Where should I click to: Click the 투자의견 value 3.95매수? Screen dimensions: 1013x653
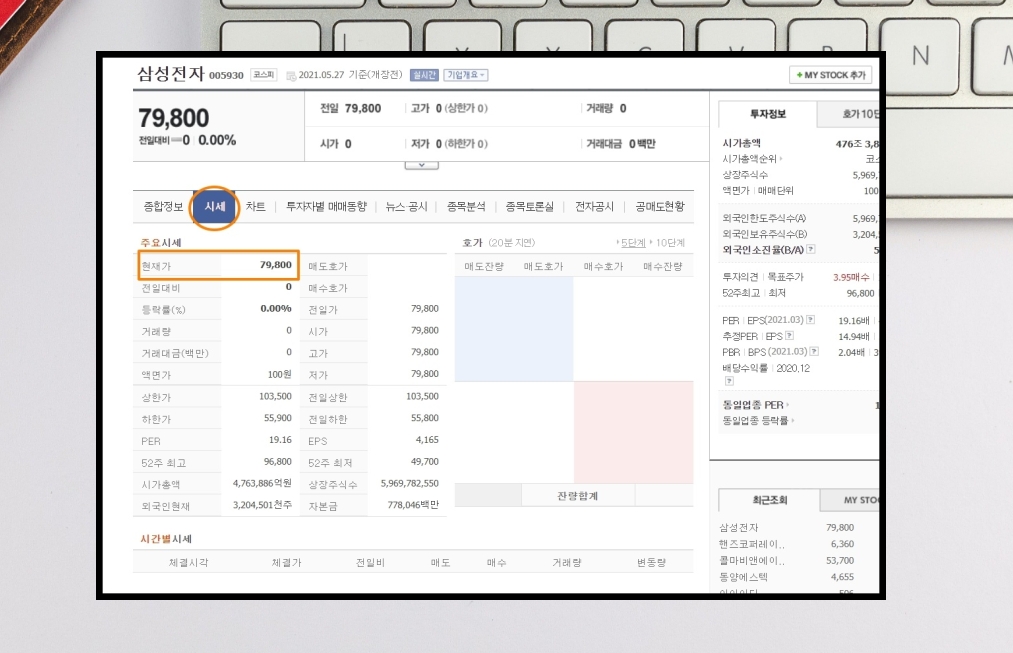851,277
